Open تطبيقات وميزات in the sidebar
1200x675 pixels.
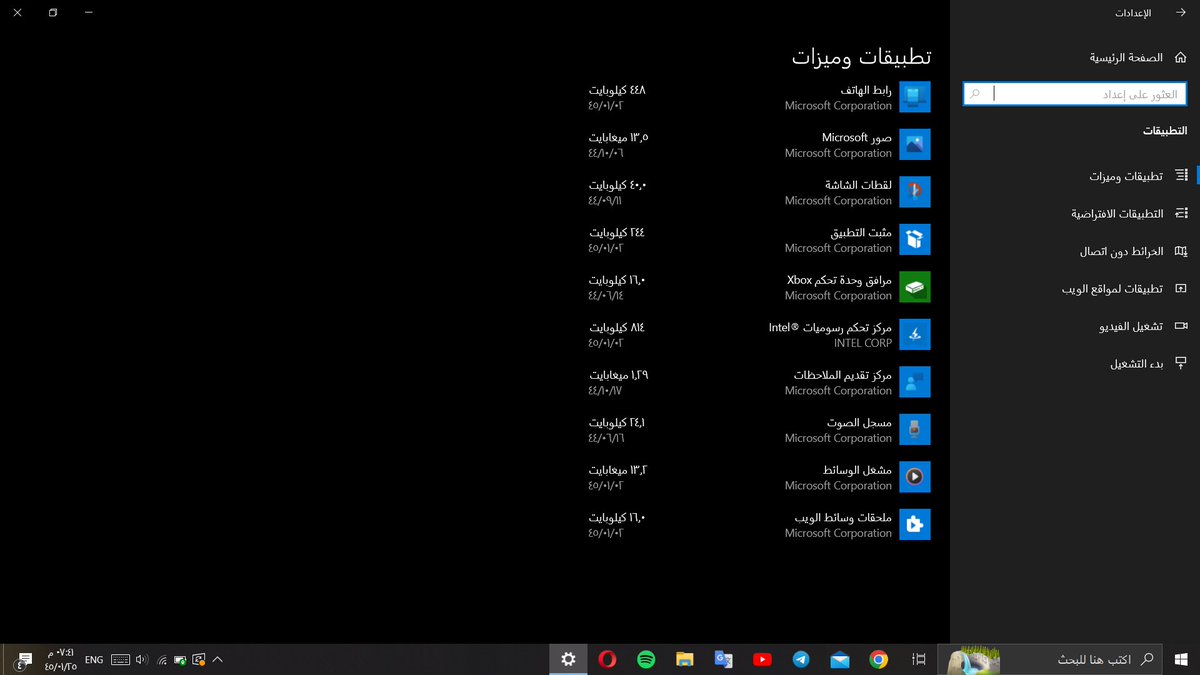[x=1076, y=176]
